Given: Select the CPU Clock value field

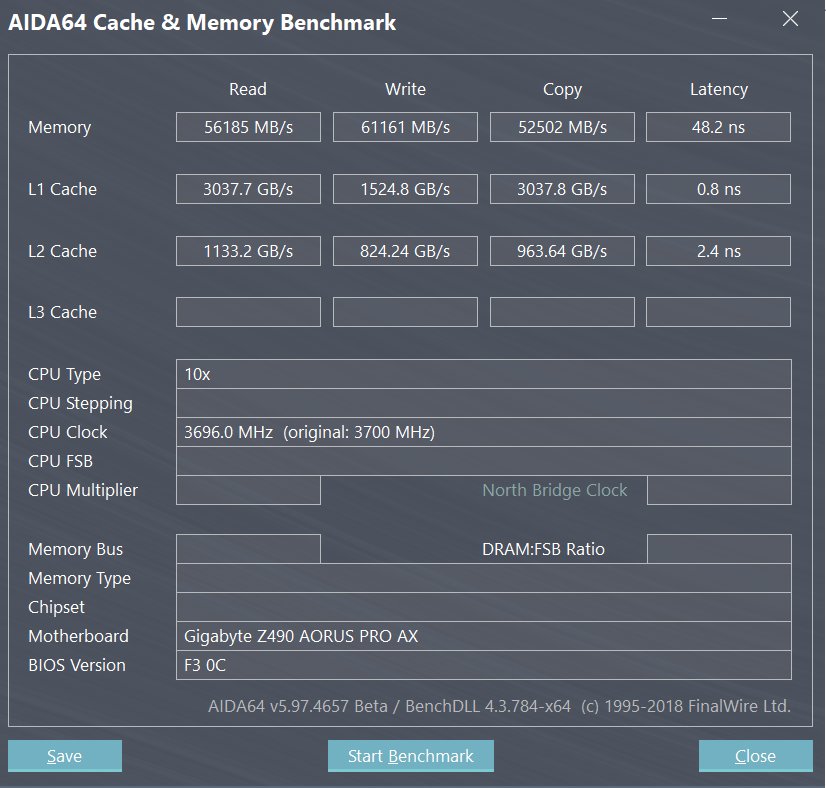Looking at the screenshot, I should point(483,432).
